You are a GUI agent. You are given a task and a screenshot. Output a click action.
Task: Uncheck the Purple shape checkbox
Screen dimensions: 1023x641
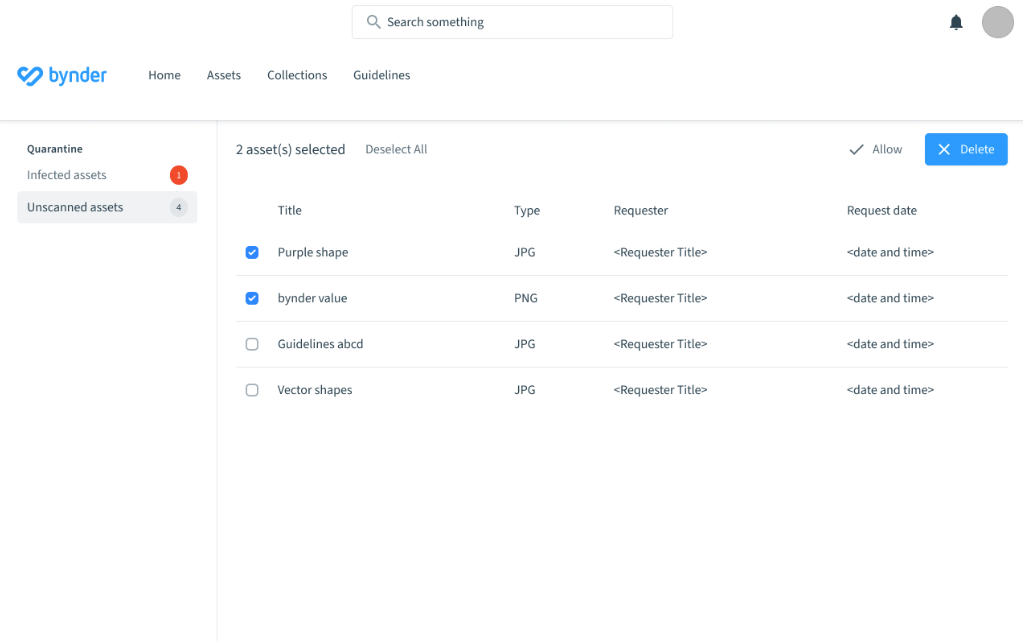252,253
